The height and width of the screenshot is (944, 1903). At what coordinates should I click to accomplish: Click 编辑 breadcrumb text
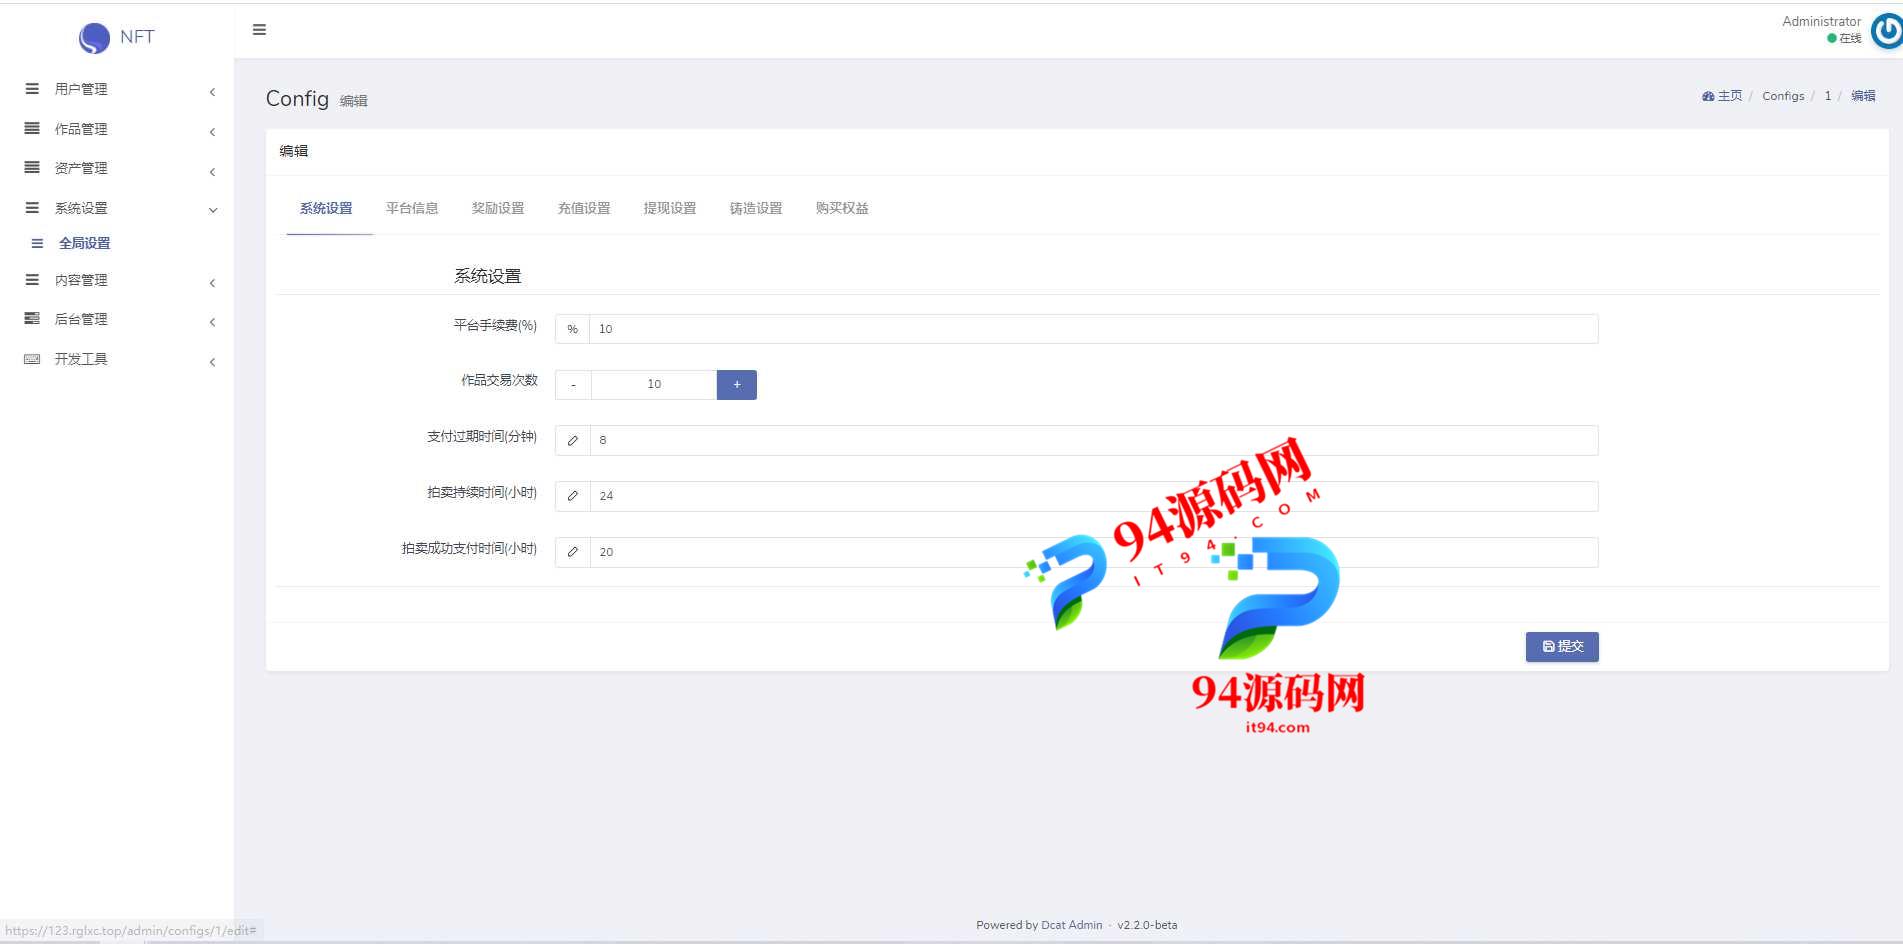pos(1863,96)
